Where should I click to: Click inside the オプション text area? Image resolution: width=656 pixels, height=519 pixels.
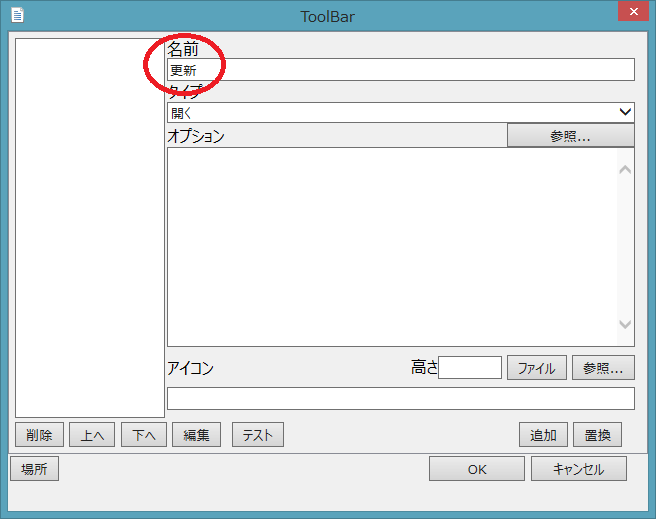click(x=390, y=246)
